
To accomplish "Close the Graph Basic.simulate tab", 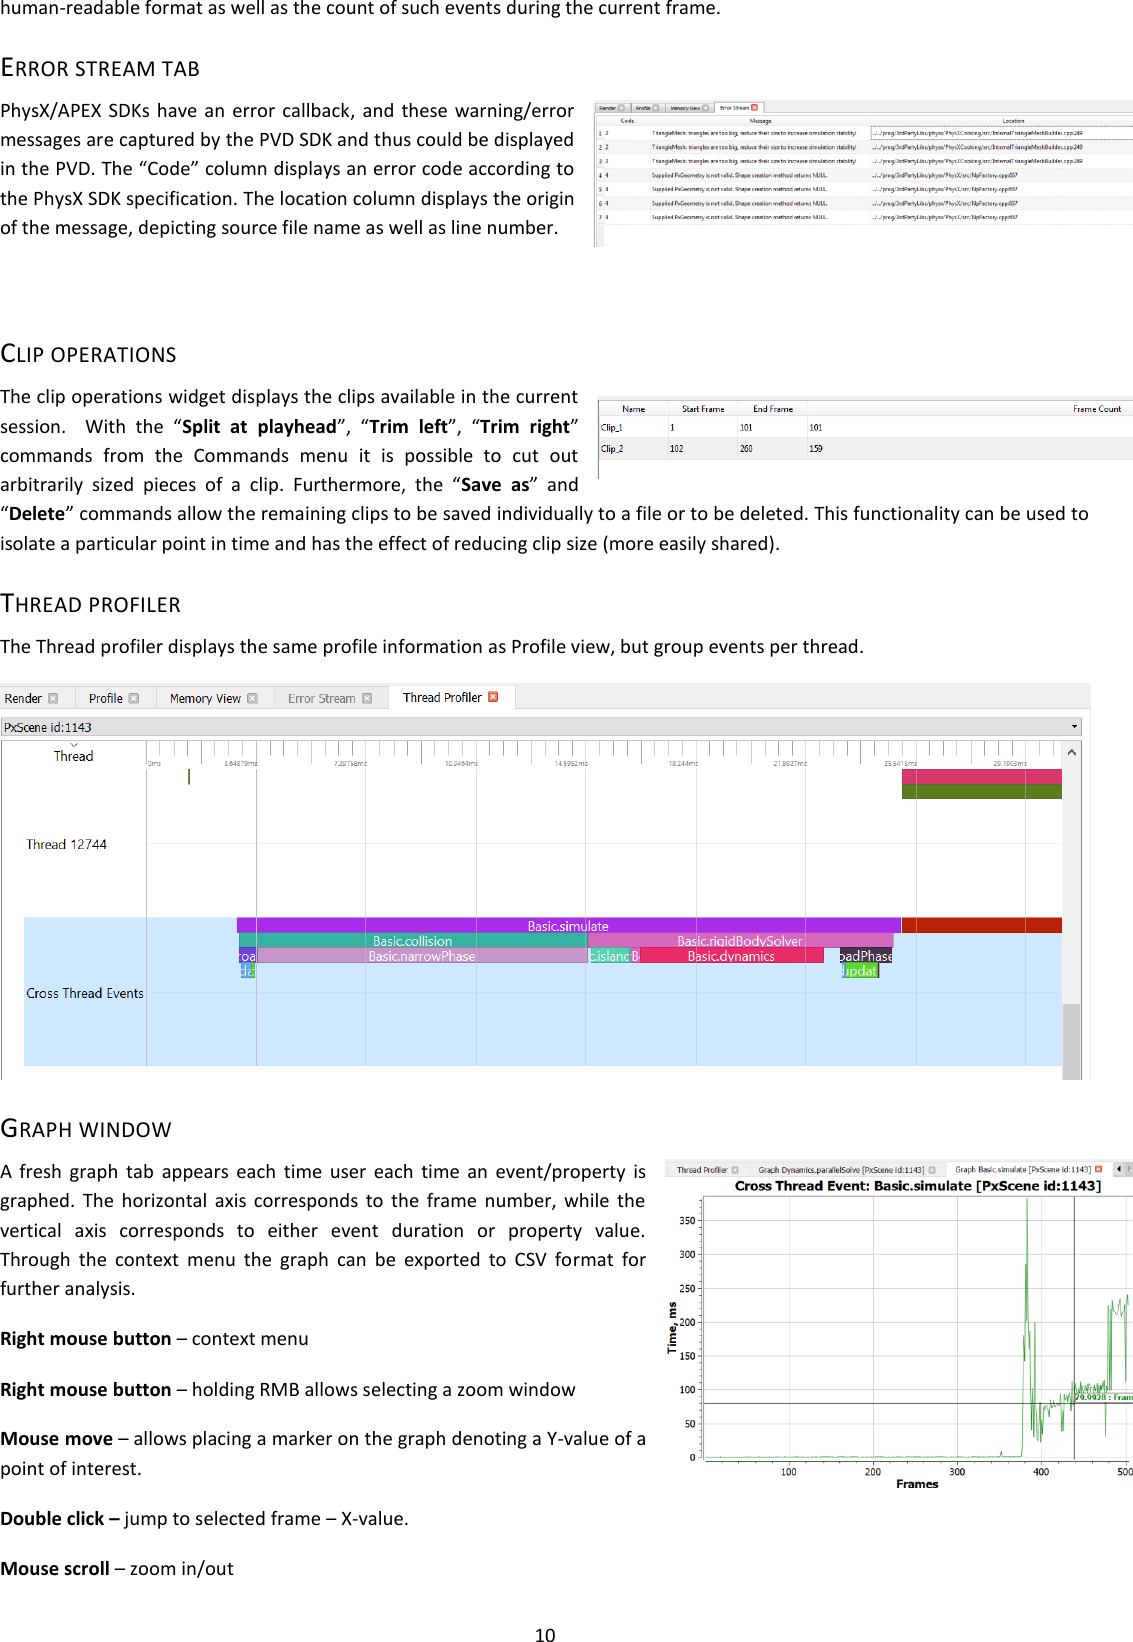I will tap(1098, 1169).
